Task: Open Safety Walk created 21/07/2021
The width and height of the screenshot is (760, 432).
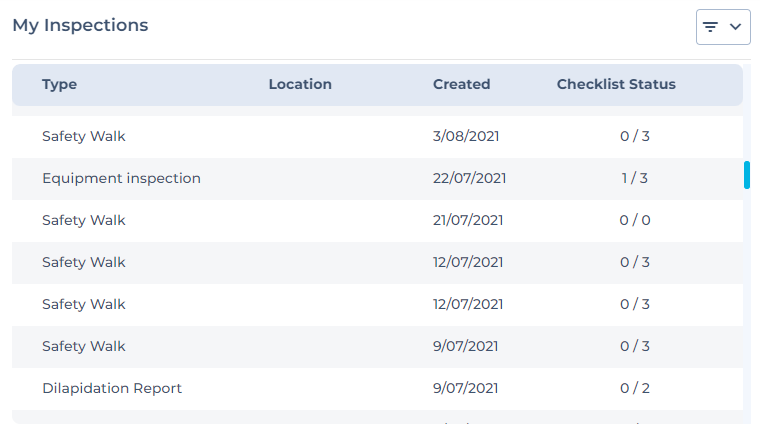Action: click(x=377, y=221)
